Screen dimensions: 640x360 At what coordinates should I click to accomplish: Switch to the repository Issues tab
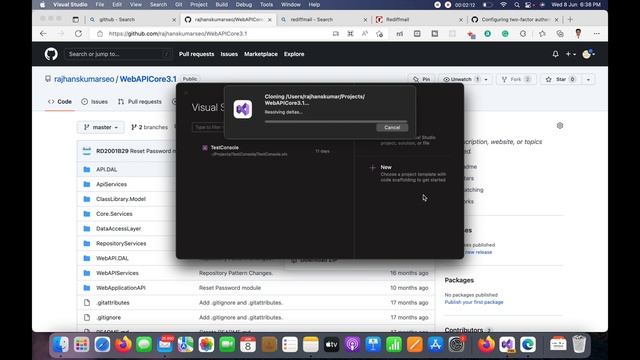tap(94, 102)
